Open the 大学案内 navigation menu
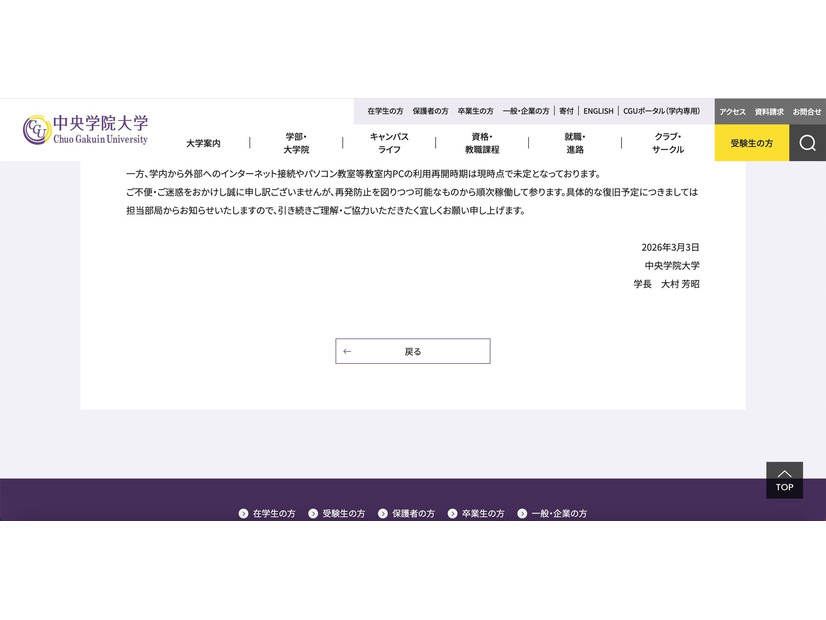The height and width of the screenshot is (620, 826). pyautogui.click(x=203, y=143)
